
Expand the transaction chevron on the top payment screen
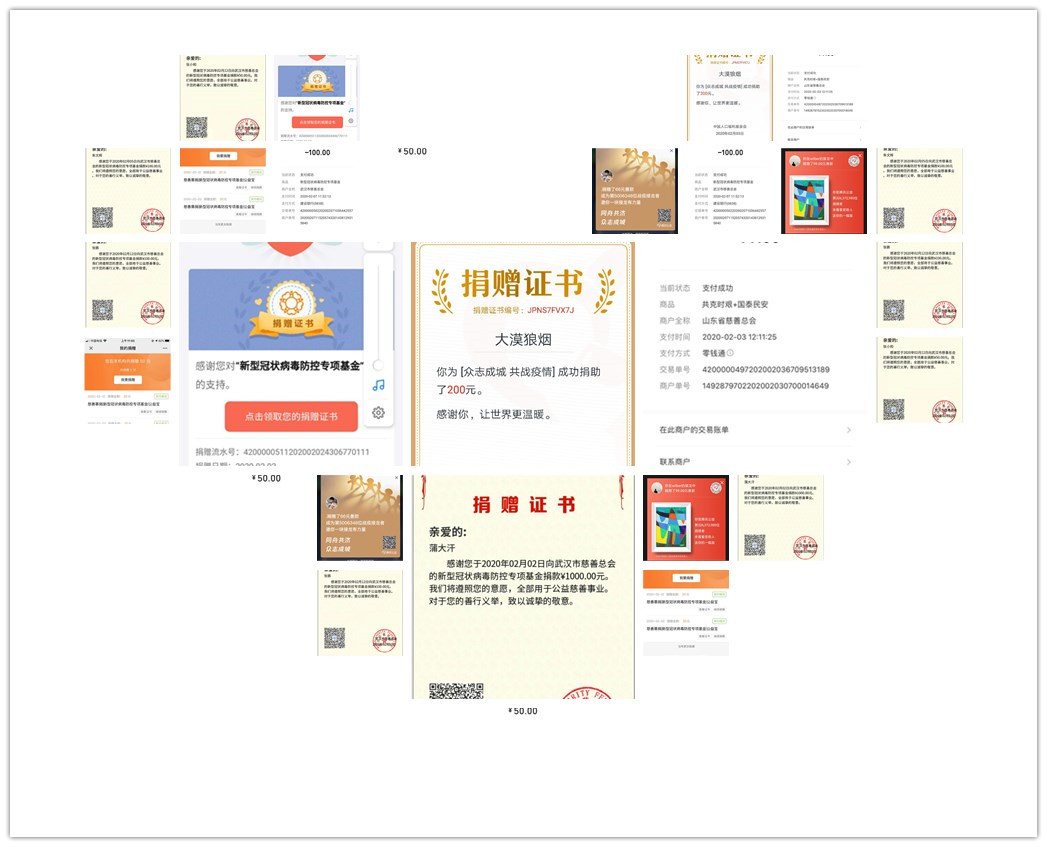pos(860,126)
